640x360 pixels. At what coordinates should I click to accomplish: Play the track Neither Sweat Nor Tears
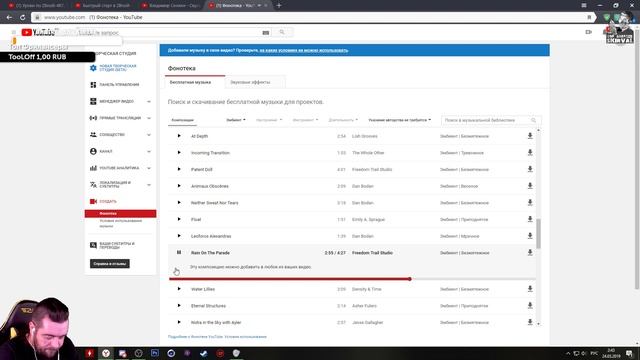pos(179,203)
